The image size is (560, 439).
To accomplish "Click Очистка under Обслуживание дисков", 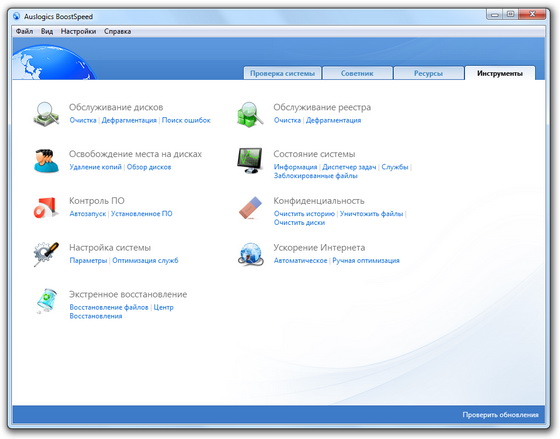I will [x=83, y=120].
